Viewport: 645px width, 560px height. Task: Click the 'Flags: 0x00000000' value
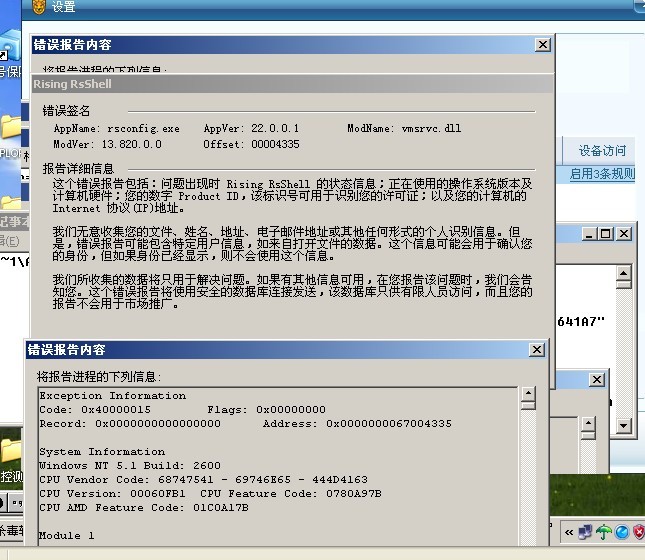click(x=266, y=410)
